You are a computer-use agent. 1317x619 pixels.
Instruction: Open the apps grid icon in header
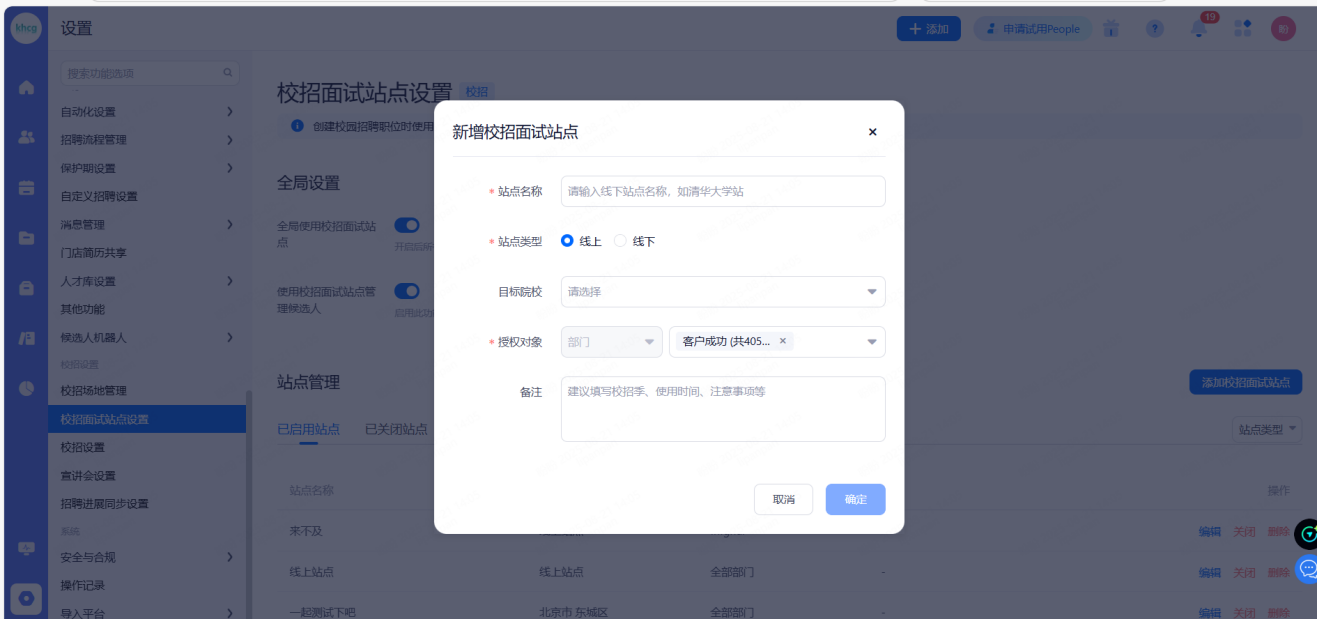tap(1242, 29)
